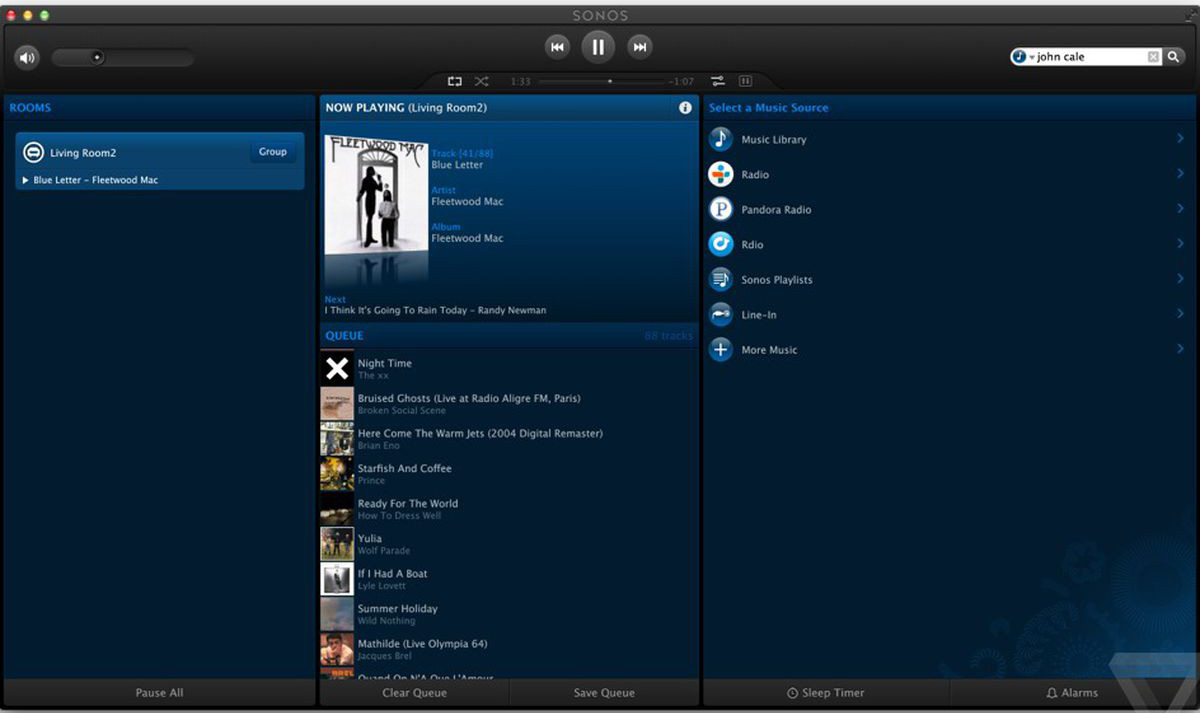Select Here Come The Warm Jets track
The image size is (1200, 713).
[508, 439]
